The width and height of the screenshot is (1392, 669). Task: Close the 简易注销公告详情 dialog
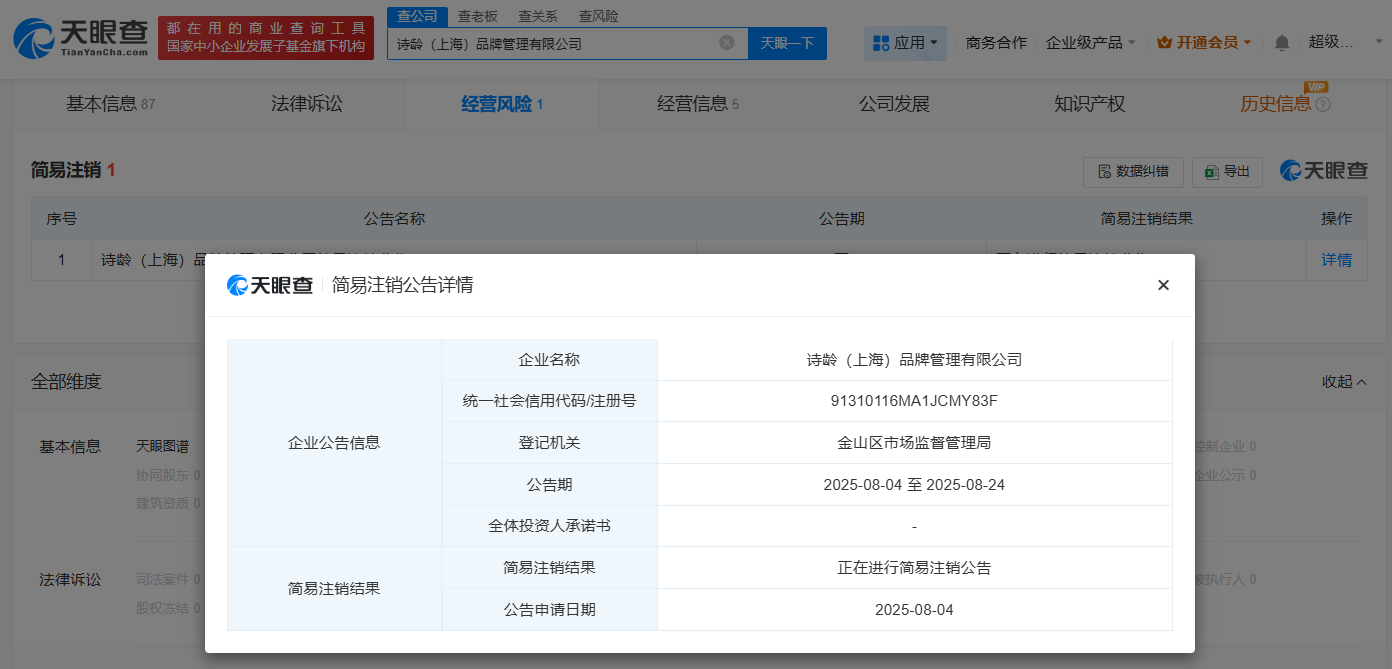[1163, 285]
